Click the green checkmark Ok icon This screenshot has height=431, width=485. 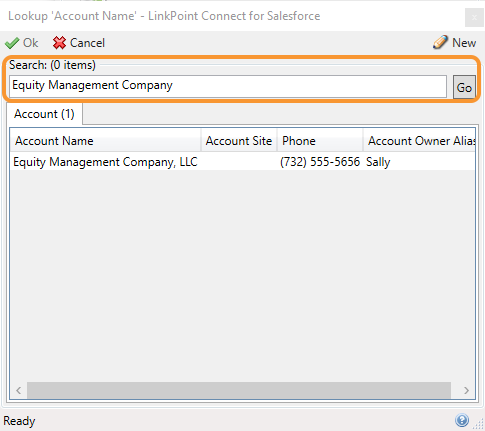12,43
